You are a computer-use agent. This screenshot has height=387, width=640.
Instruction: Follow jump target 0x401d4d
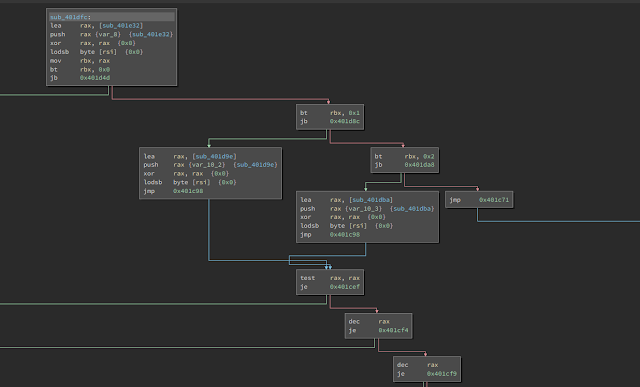pyautogui.click(x=95, y=78)
